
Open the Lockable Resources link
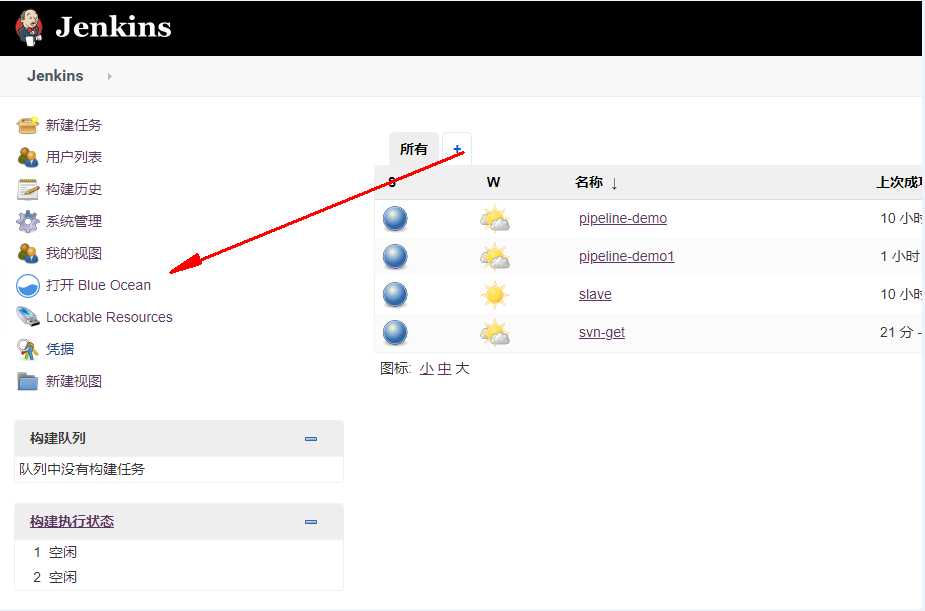[x=109, y=317]
